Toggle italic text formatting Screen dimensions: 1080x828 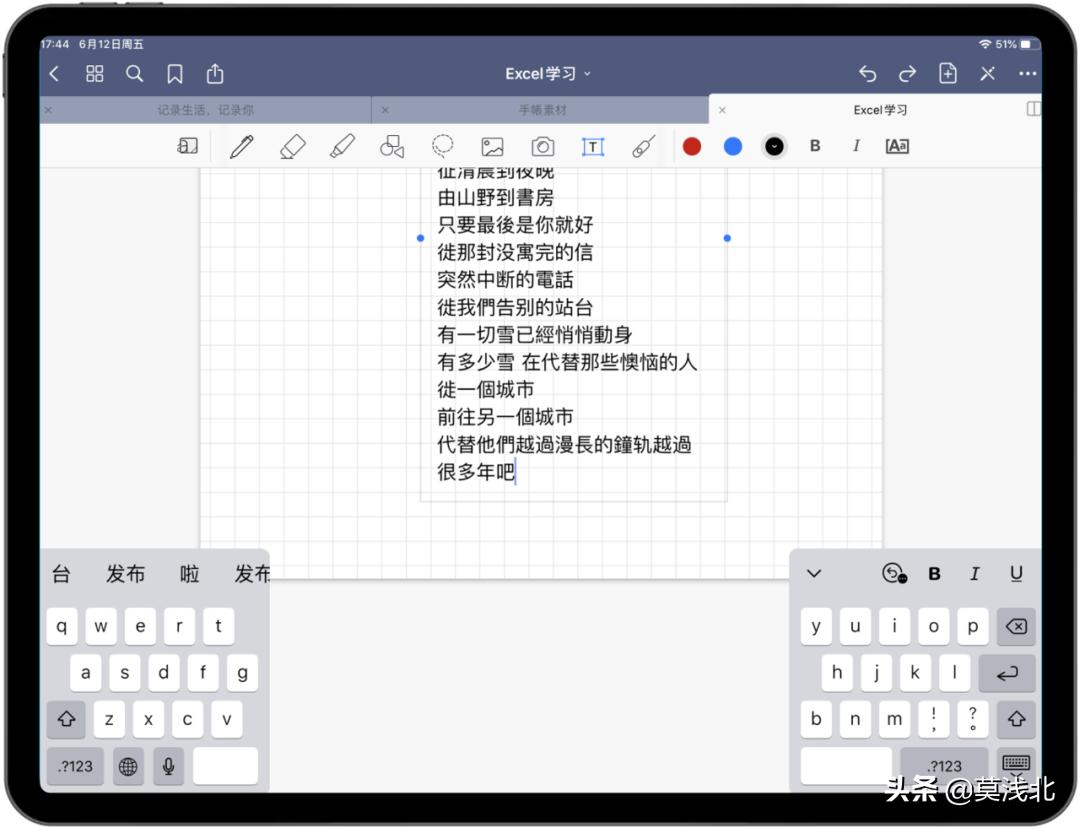tap(856, 146)
